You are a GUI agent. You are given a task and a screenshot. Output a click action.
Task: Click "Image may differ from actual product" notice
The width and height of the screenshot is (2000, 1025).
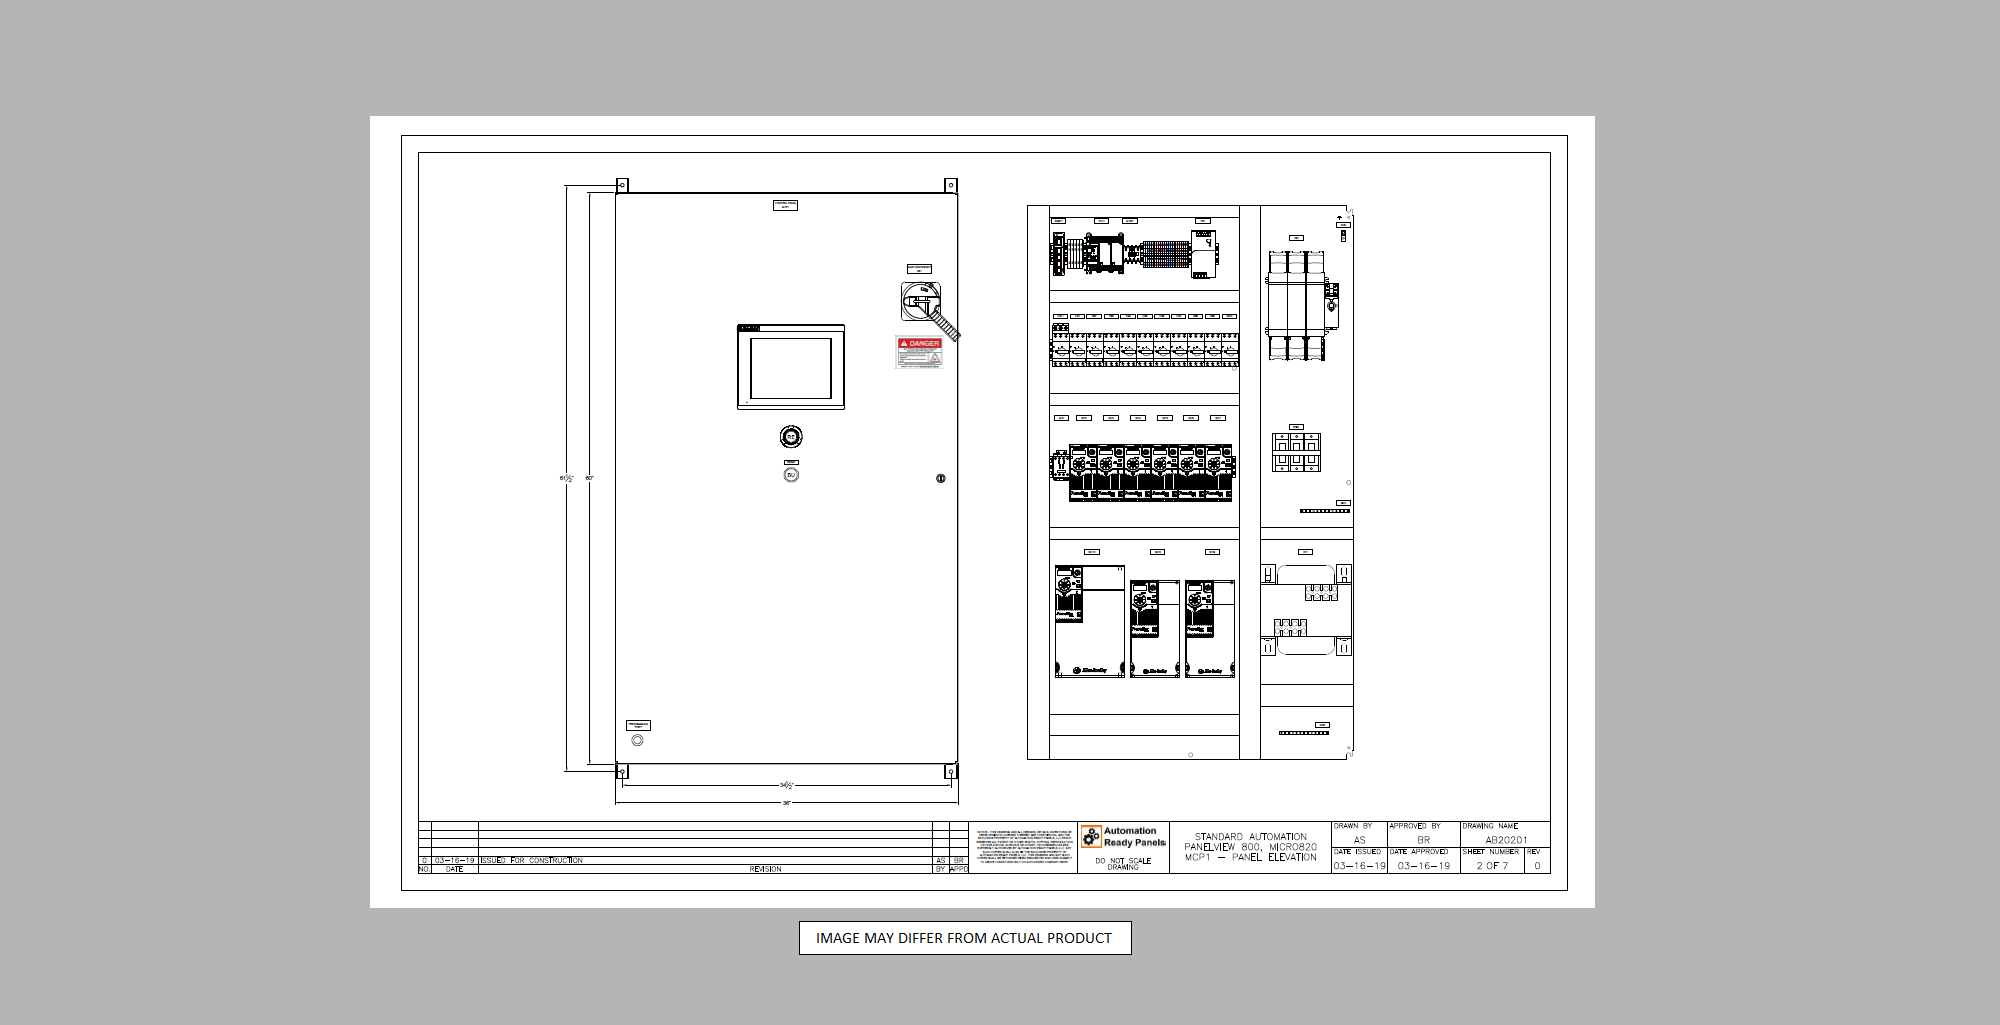coord(964,938)
